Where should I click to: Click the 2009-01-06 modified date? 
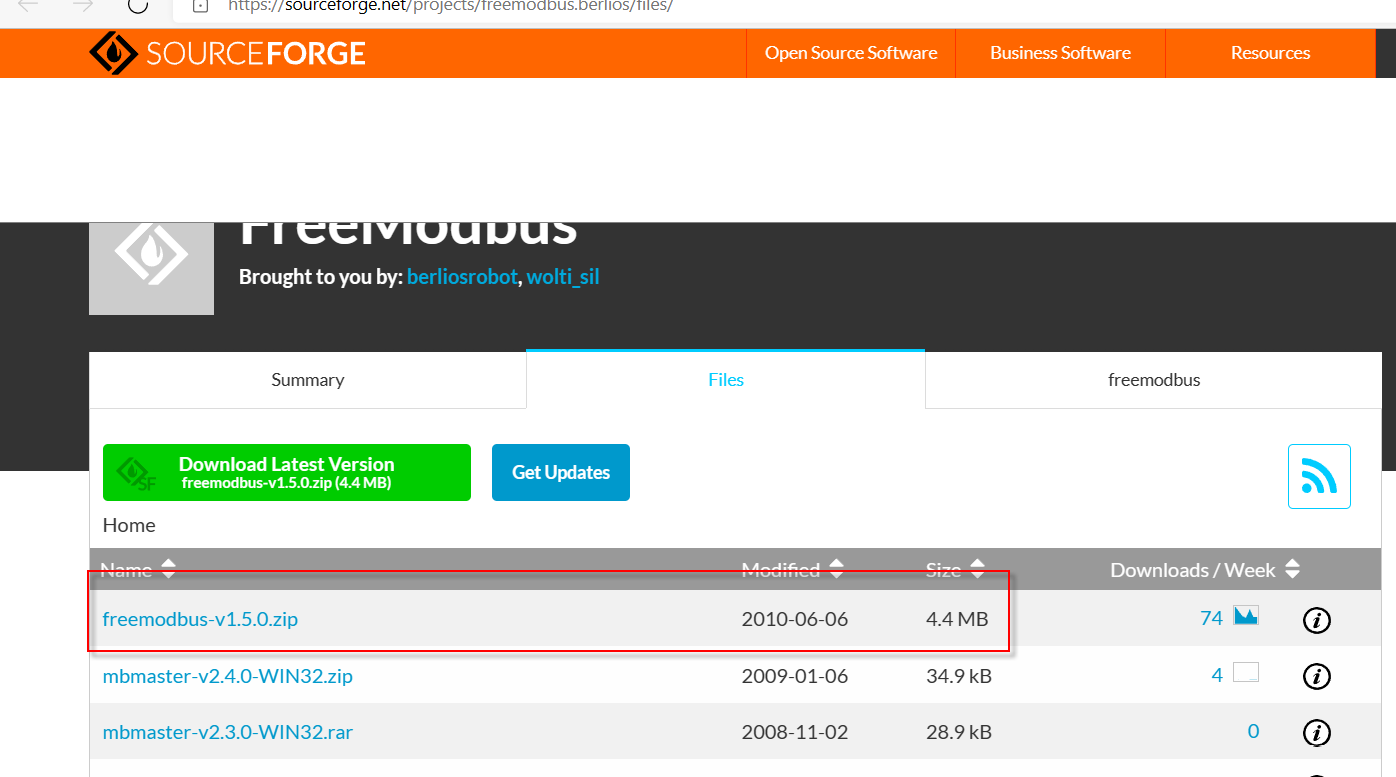tap(795, 676)
